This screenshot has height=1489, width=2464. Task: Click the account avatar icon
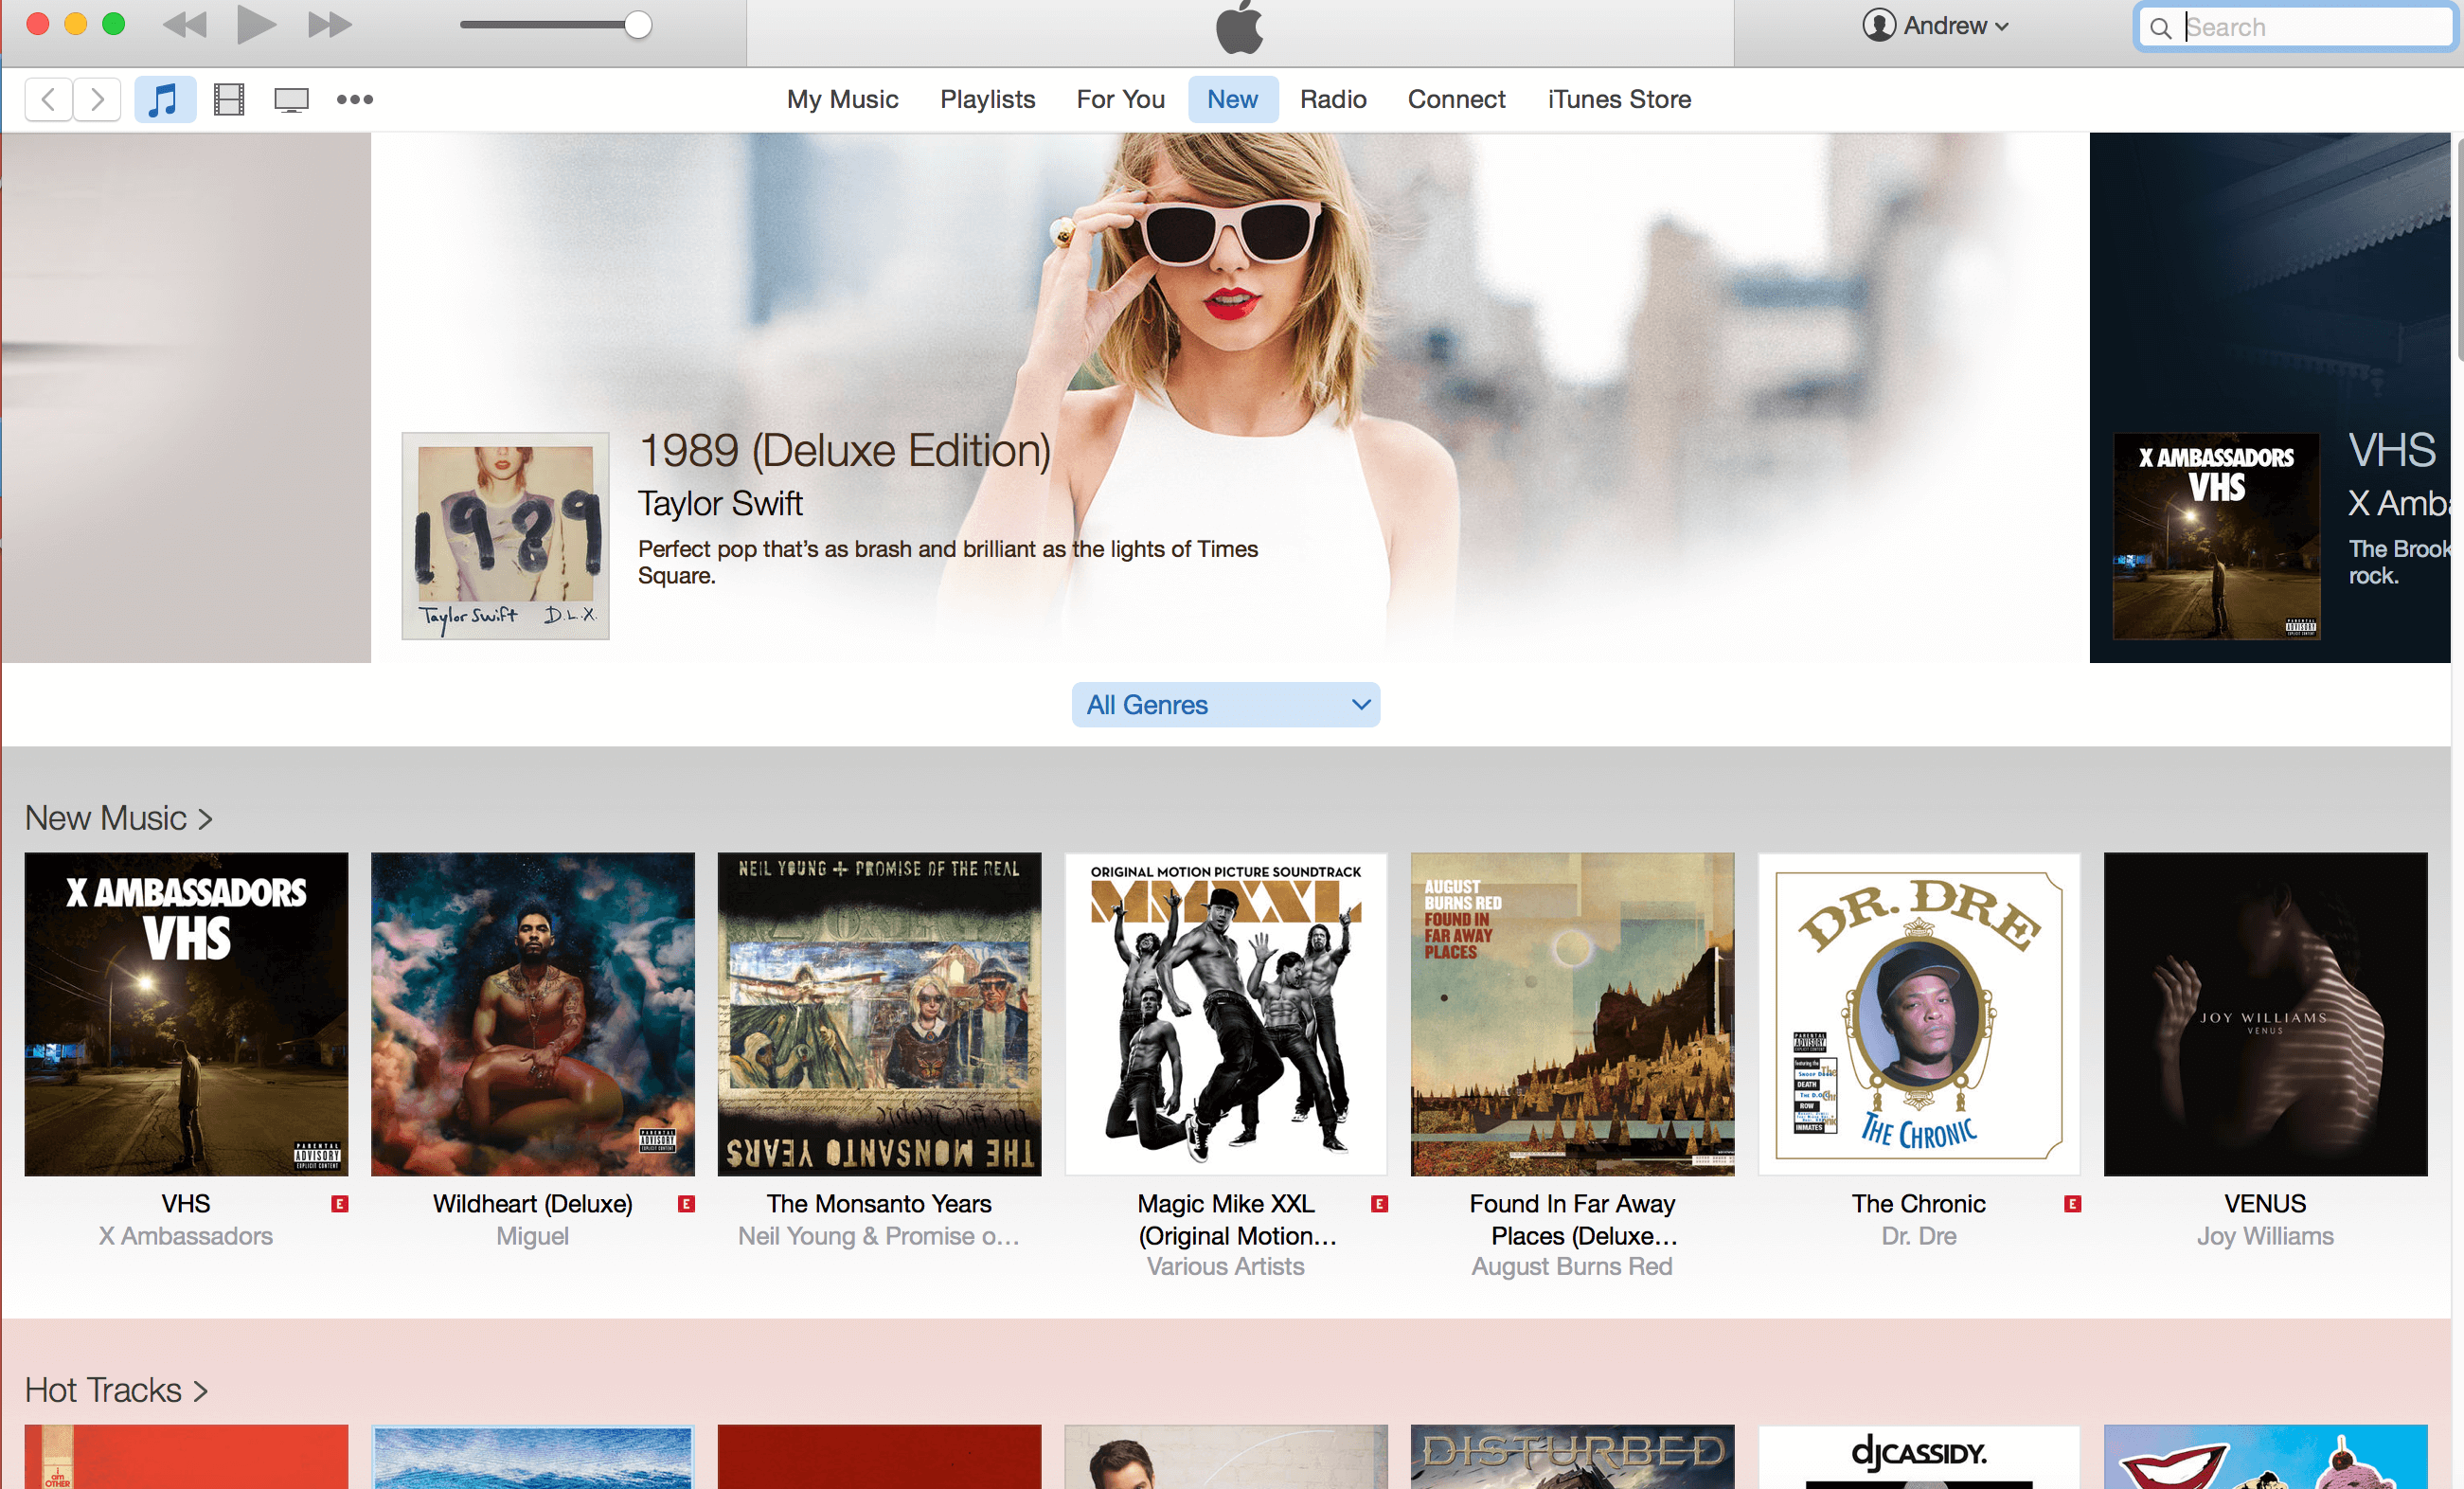coord(1879,25)
